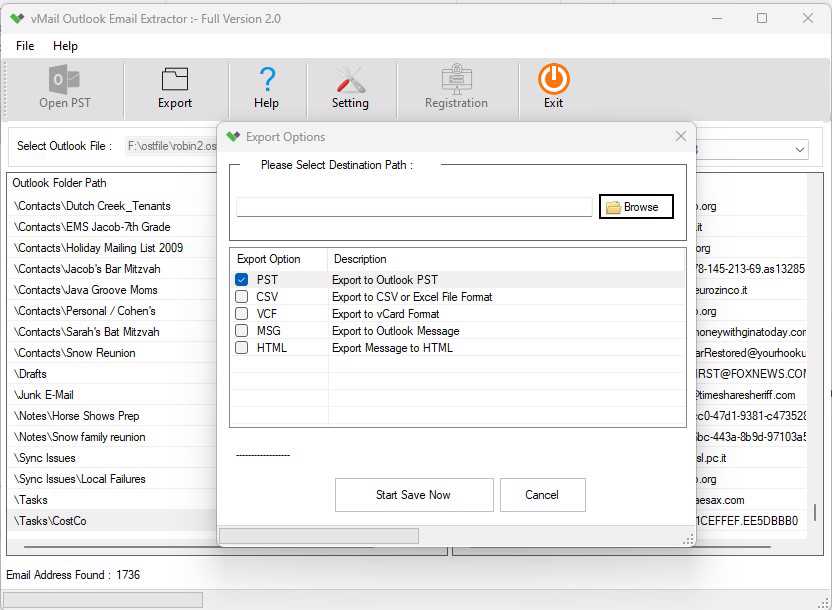Minimize the vMail application window

coord(717,19)
